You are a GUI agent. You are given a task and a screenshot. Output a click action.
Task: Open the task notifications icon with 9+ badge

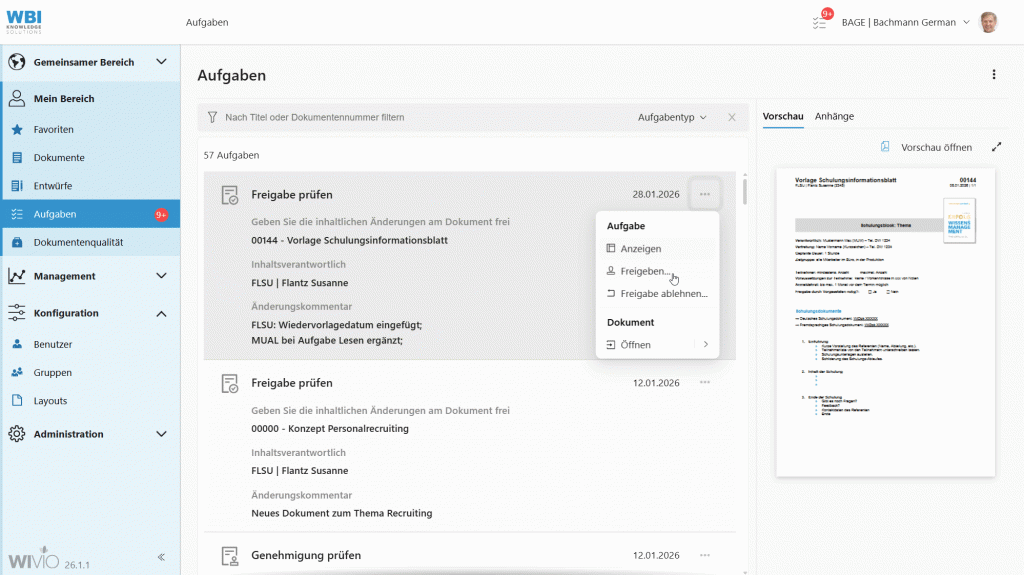pos(820,22)
